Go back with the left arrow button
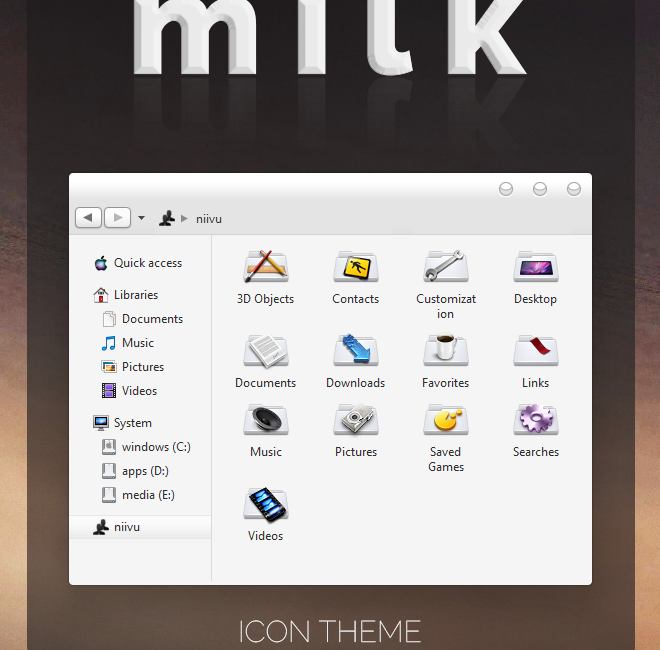Image resolution: width=660 pixels, height=650 pixels. [88, 218]
